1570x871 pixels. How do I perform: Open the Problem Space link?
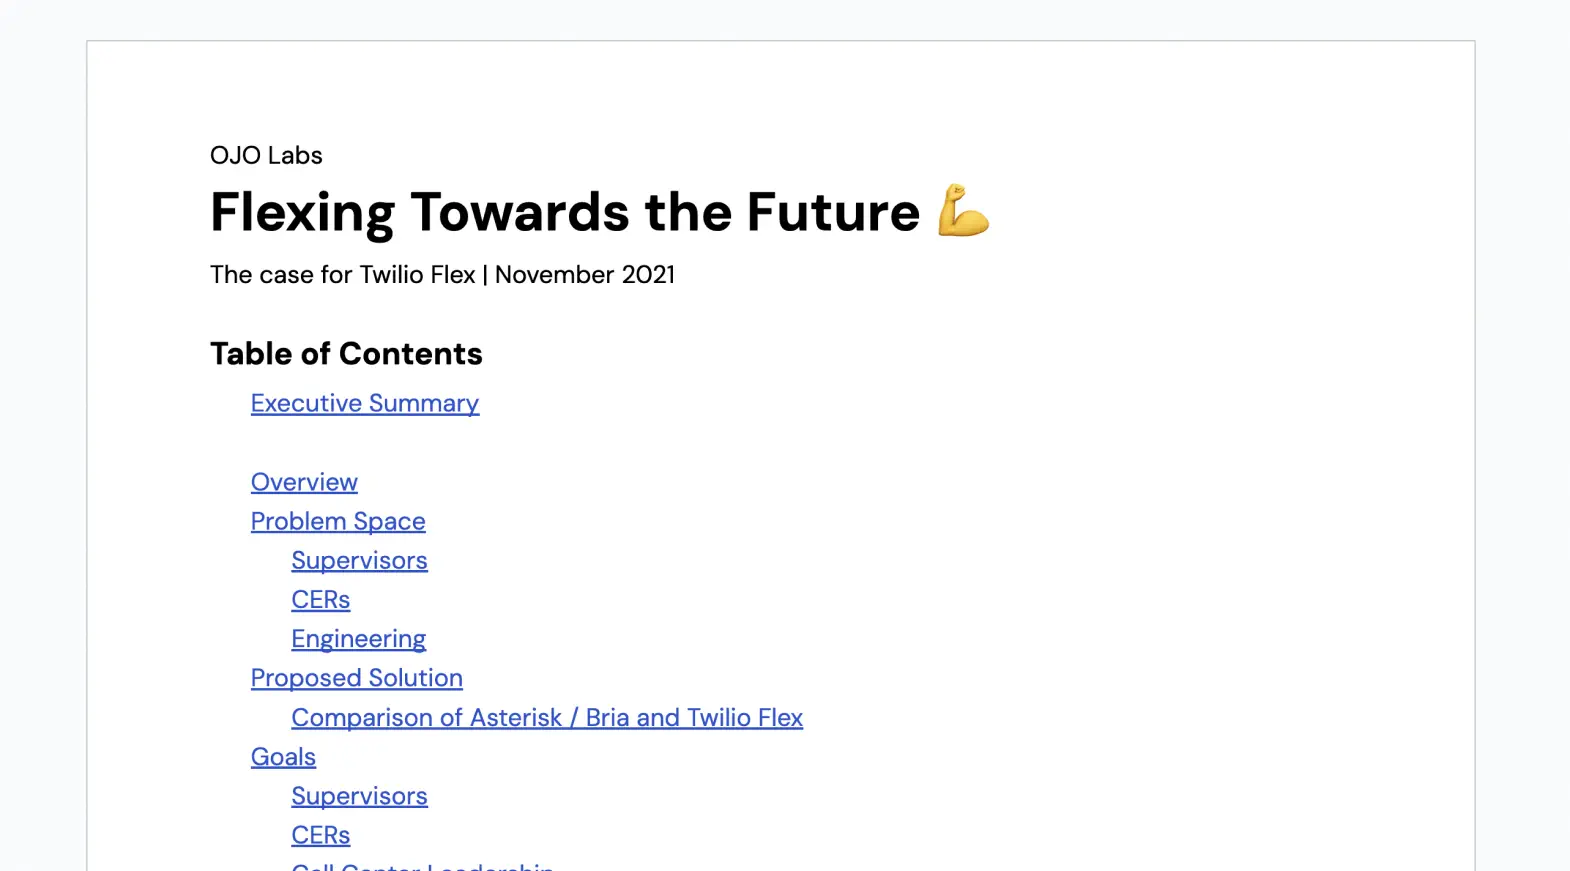tap(338, 521)
